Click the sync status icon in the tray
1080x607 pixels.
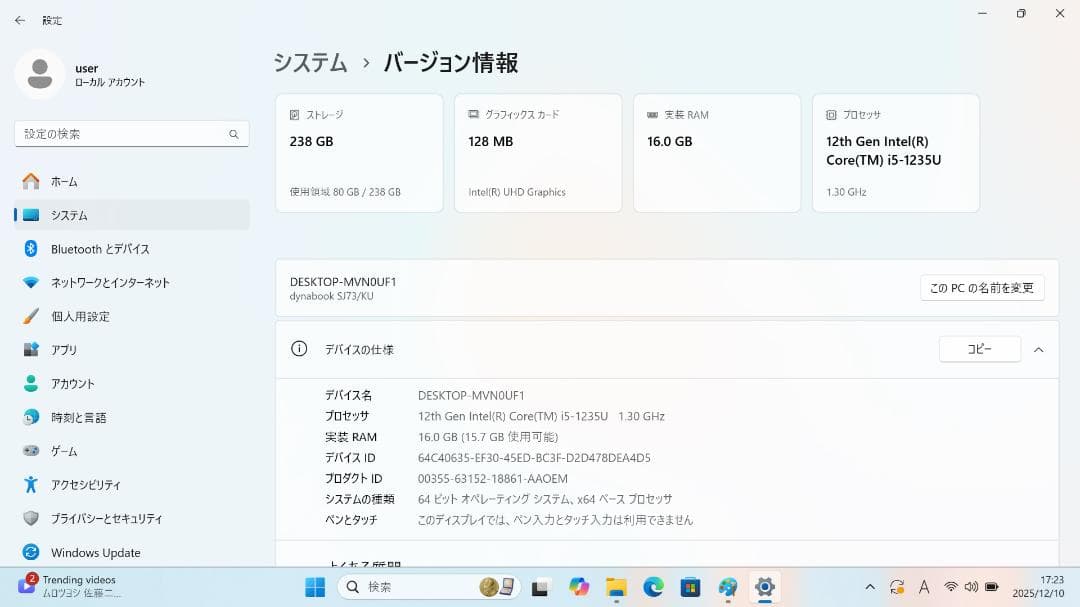[x=897, y=587]
